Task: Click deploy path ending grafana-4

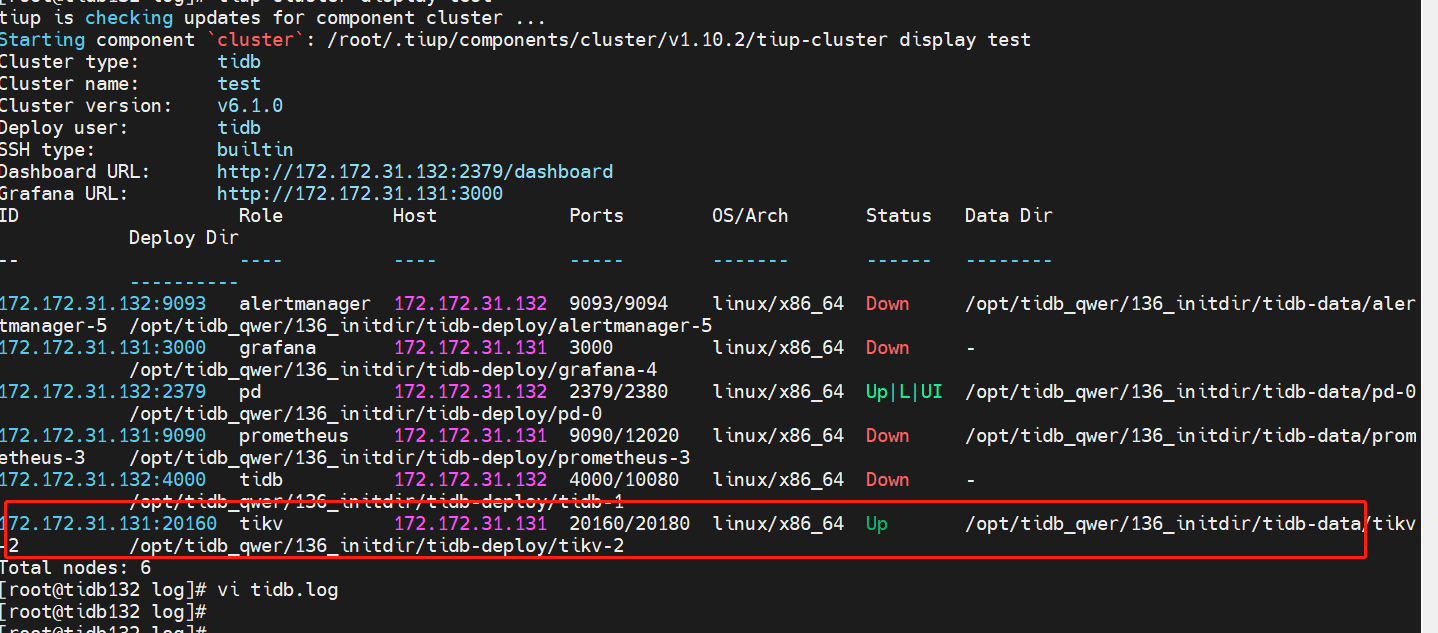Action: 393,370
